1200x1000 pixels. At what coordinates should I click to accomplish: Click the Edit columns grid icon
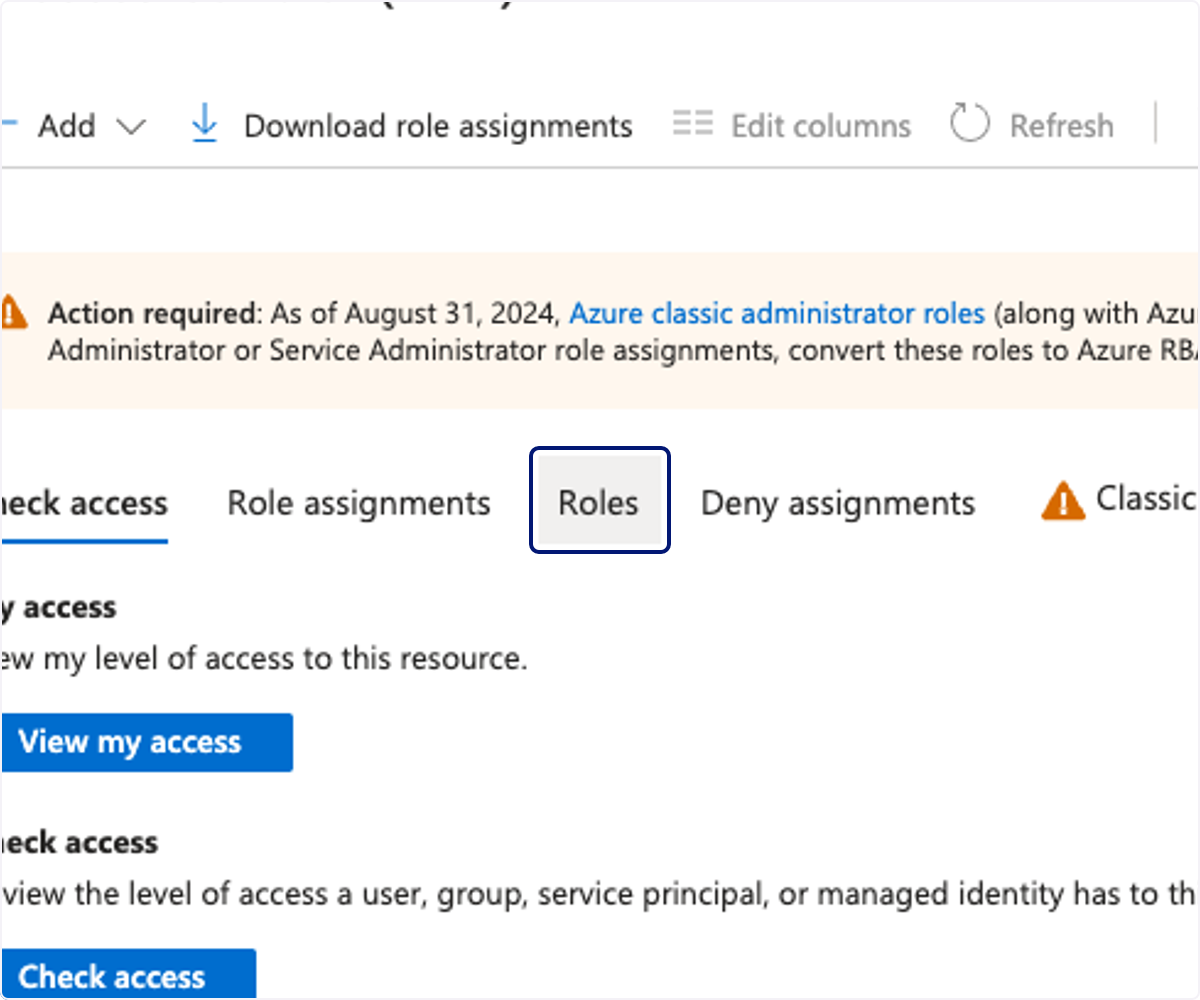click(x=692, y=125)
